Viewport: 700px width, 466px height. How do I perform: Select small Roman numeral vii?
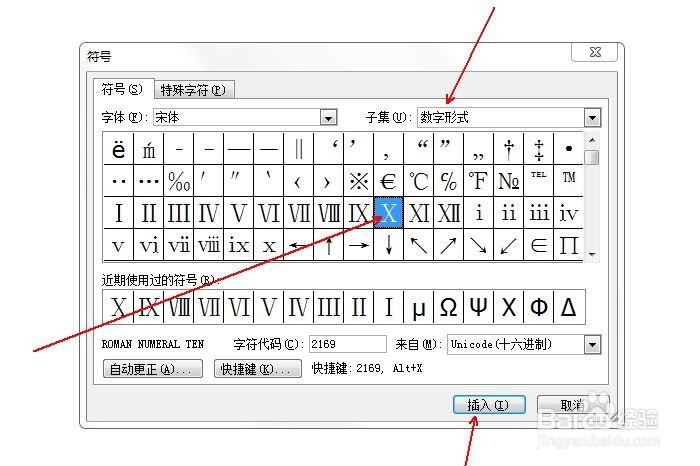(x=179, y=245)
